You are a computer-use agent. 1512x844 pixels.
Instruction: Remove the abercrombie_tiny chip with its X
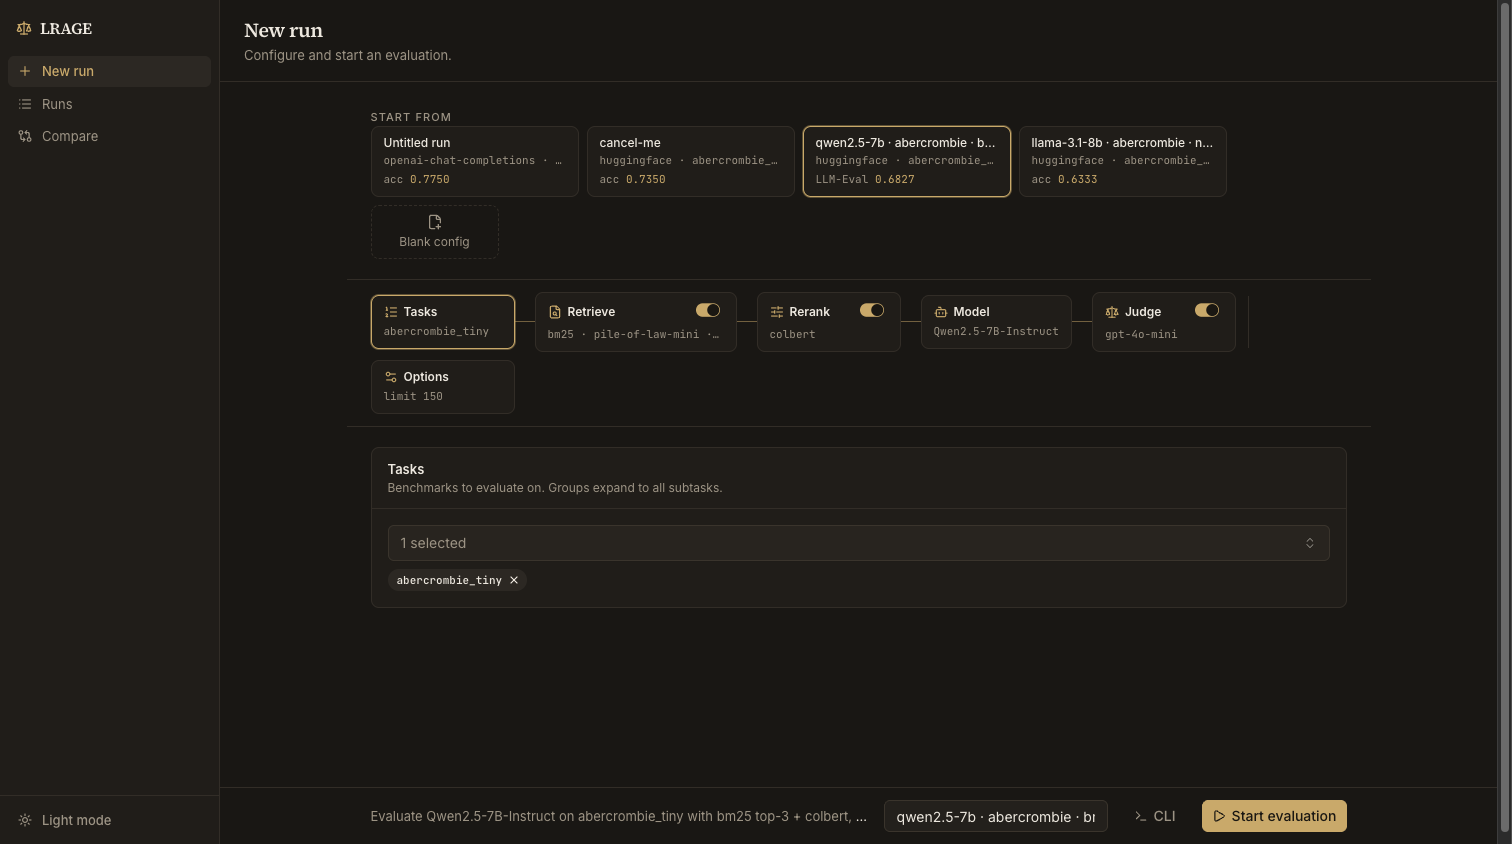point(514,580)
